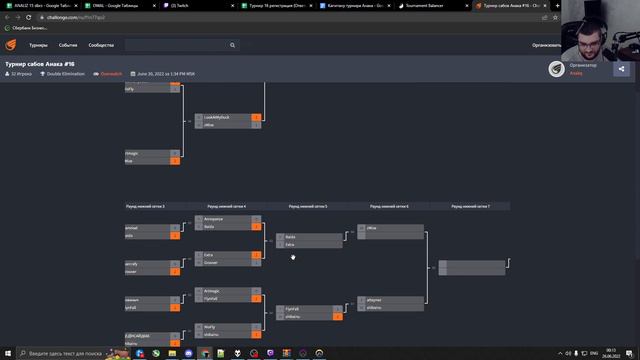Viewport: 640px width, 360px height.
Task: Open File Explorer from the taskbar
Action: [x=172, y=353]
